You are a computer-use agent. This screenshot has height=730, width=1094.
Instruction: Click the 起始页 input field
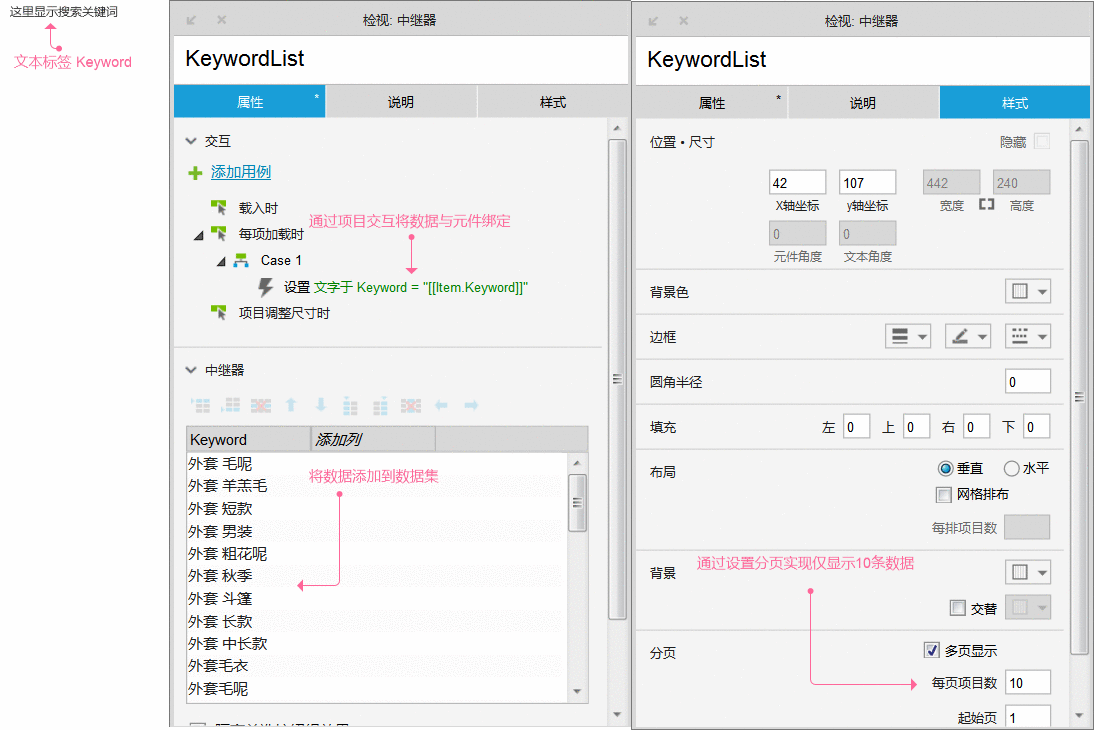pos(1028,717)
